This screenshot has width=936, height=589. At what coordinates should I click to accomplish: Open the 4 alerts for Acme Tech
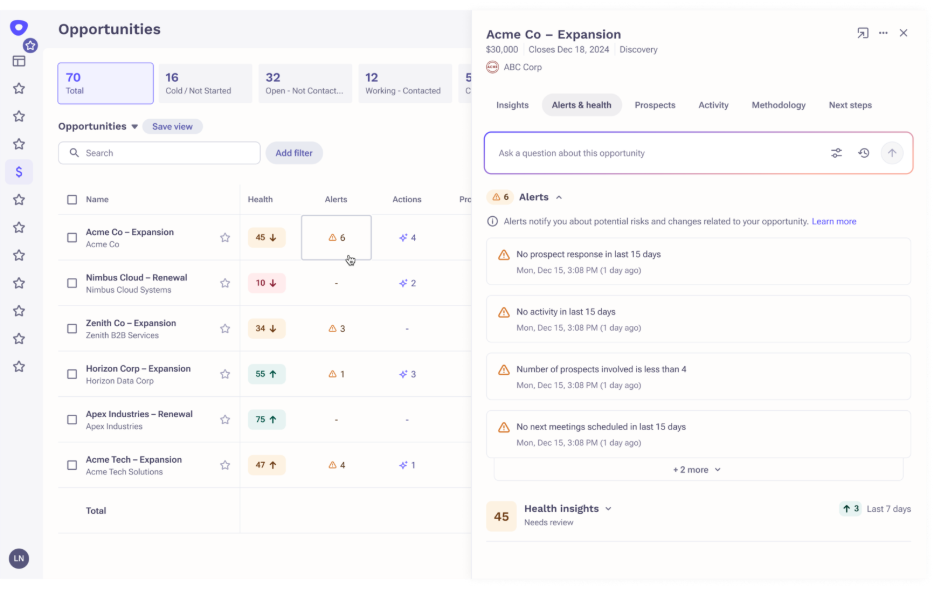click(x=337, y=465)
